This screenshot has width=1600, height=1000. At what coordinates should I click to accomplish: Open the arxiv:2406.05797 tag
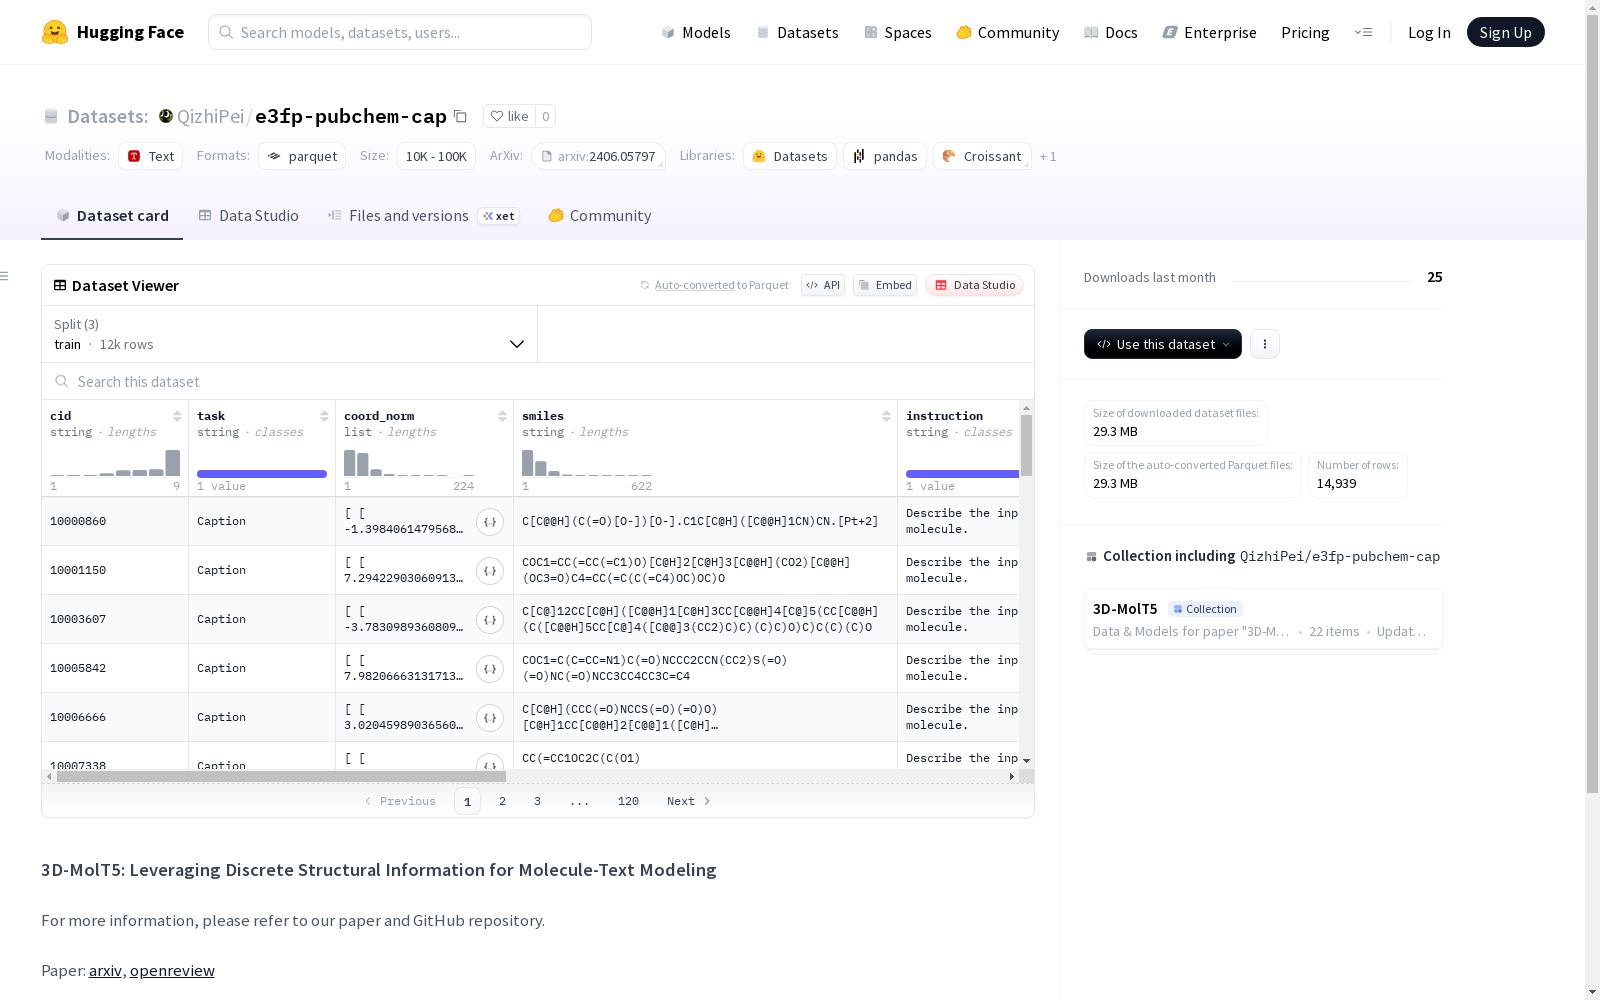pyautogui.click(x=598, y=156)
